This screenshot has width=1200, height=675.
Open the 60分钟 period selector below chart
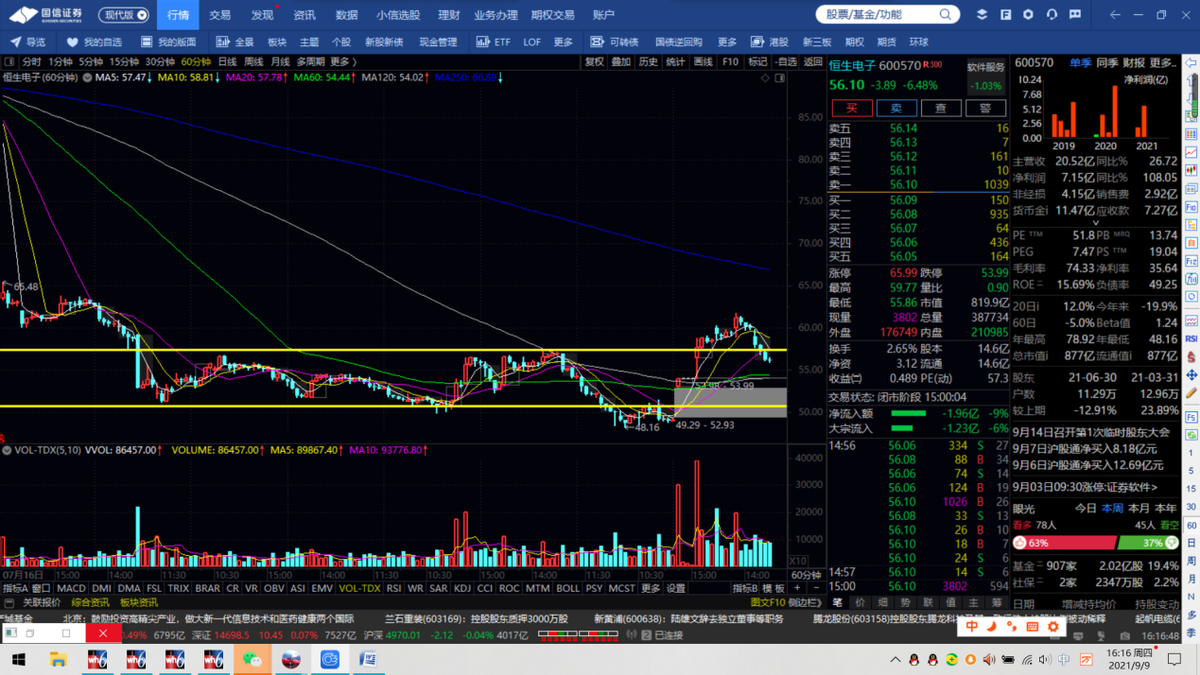(806, 575)
